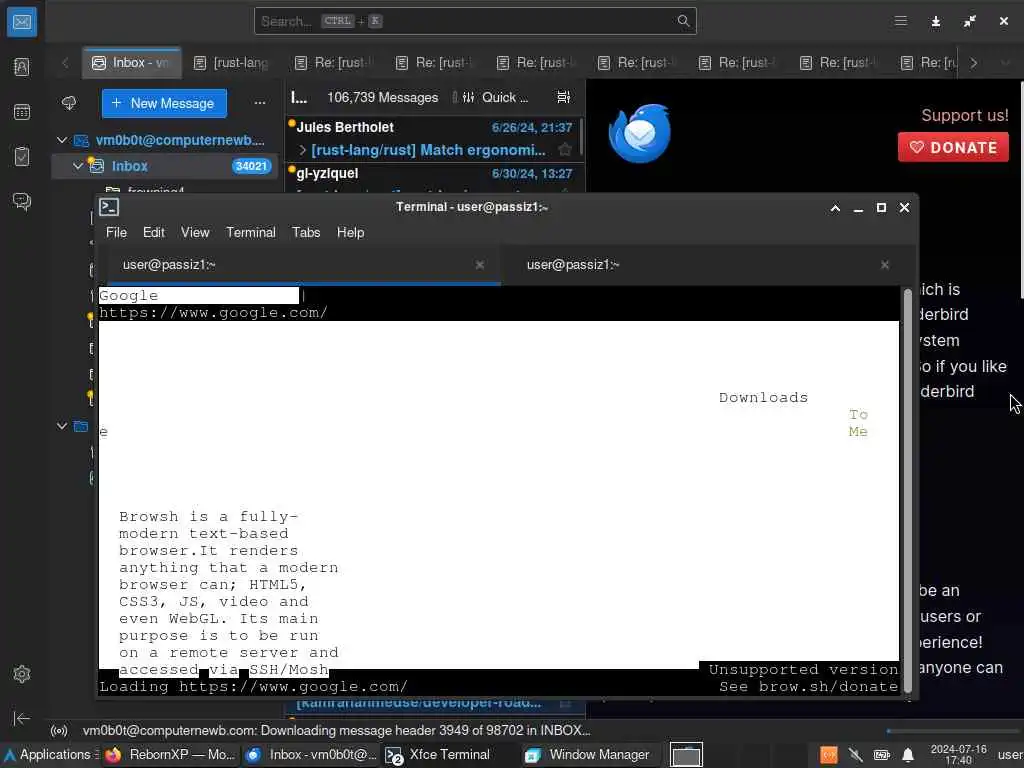1024x768 pixels.
Task: Click the orange network tray icon
Action: coord(829,755)
